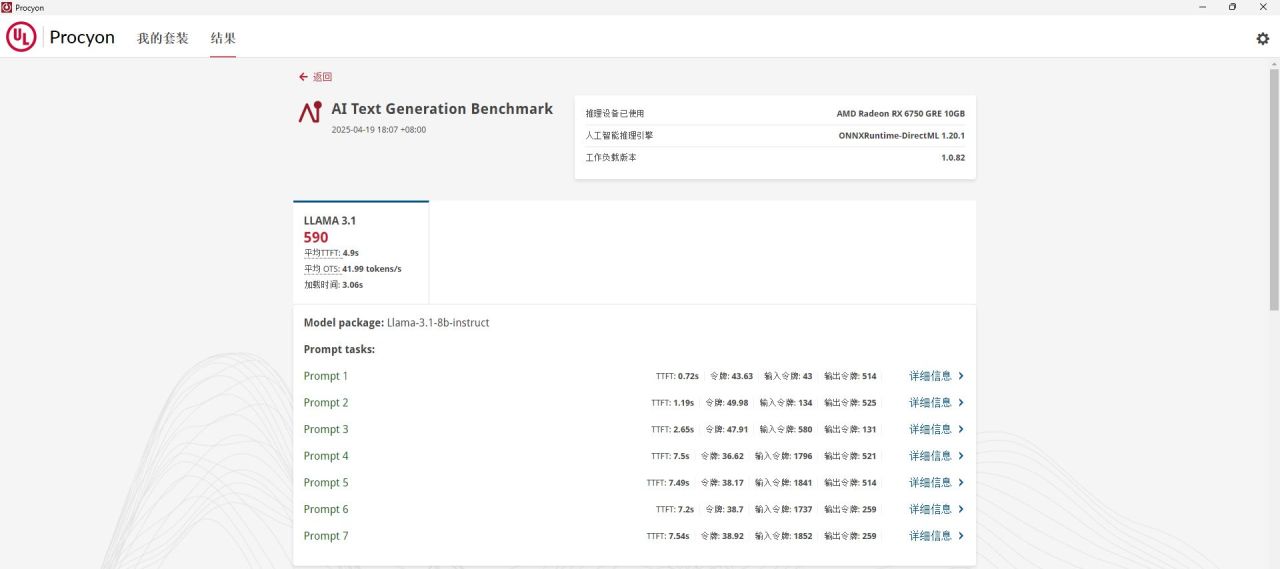Click the back arrow next to 返回
1280x569 pixels.
coord(303,77)
